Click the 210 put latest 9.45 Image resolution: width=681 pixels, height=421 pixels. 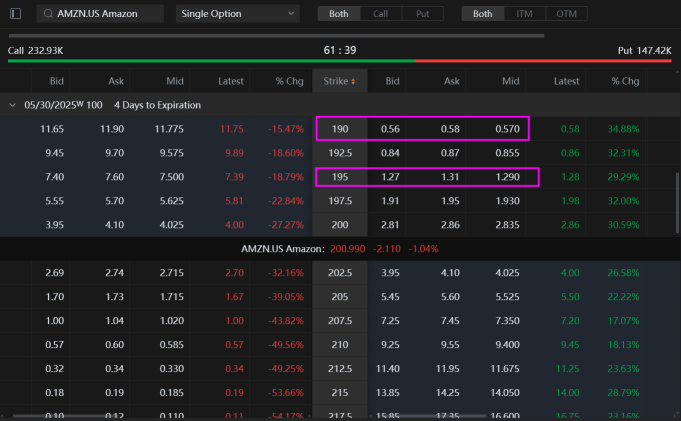570,345
